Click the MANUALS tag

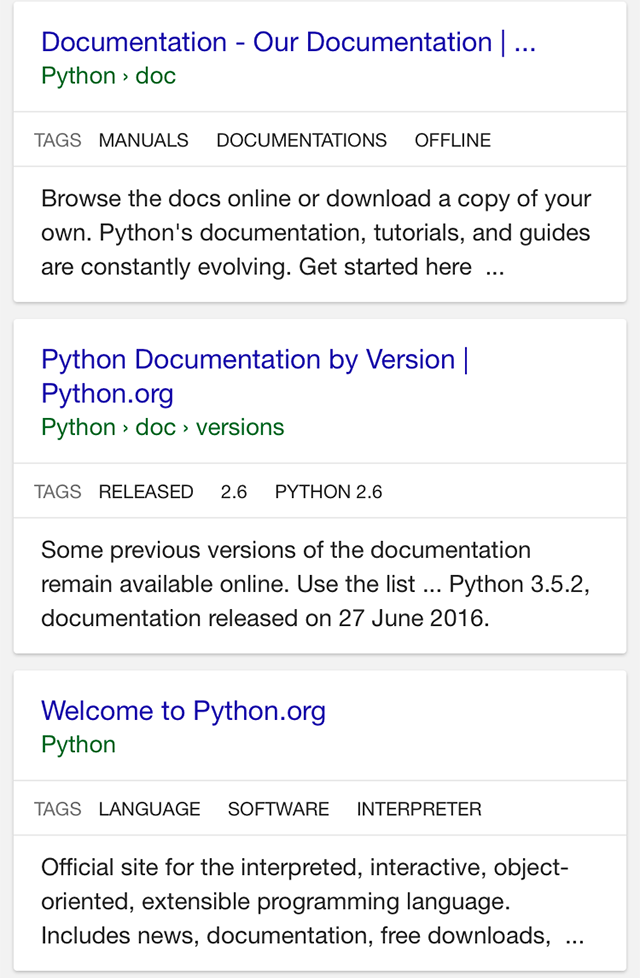143,141
